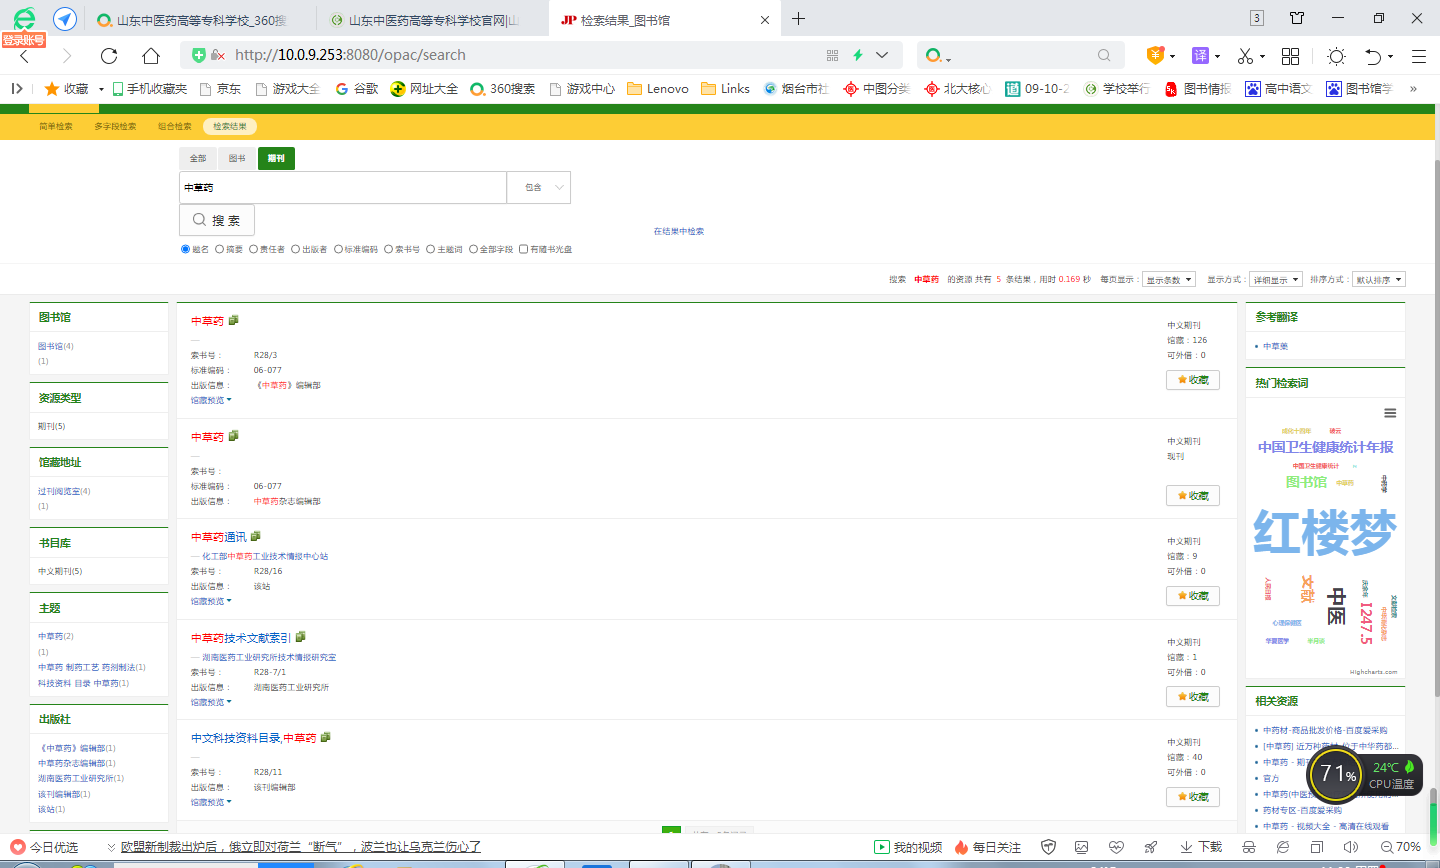Open the browser extensions grid icon
Viewport: 1440px width, 868px height.
(x=1291, y=55)
